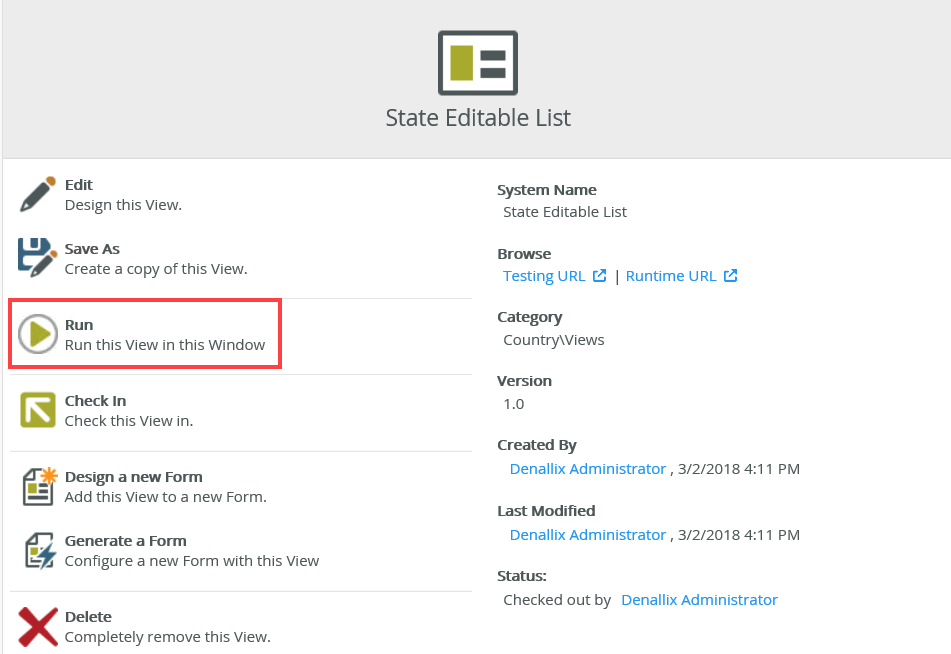This screenshot has height=654, width=951.
Task: Choose the Save As menu label
Action: coord(92,249)
